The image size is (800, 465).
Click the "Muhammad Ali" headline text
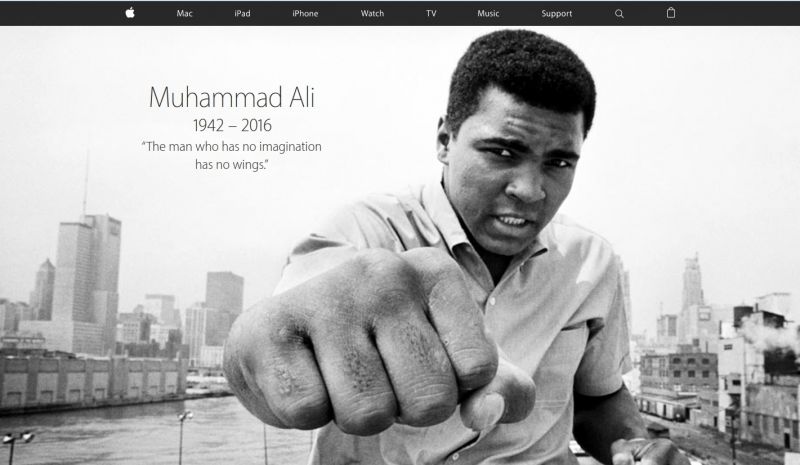click(232, 97)
